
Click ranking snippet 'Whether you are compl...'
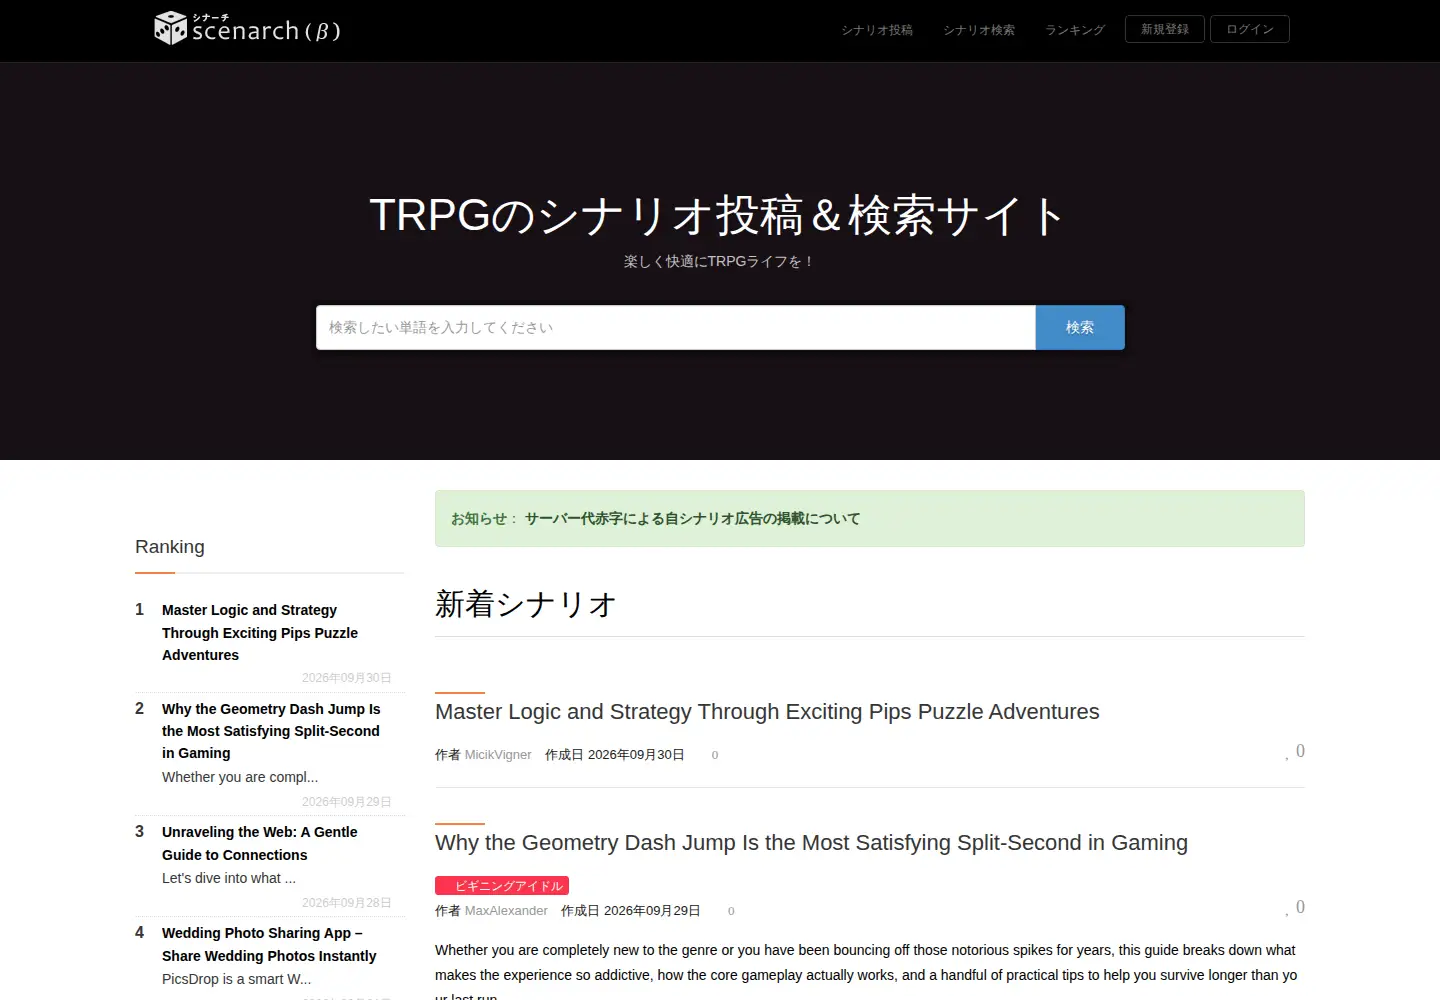pyautogui.click(x=240, y=777)
